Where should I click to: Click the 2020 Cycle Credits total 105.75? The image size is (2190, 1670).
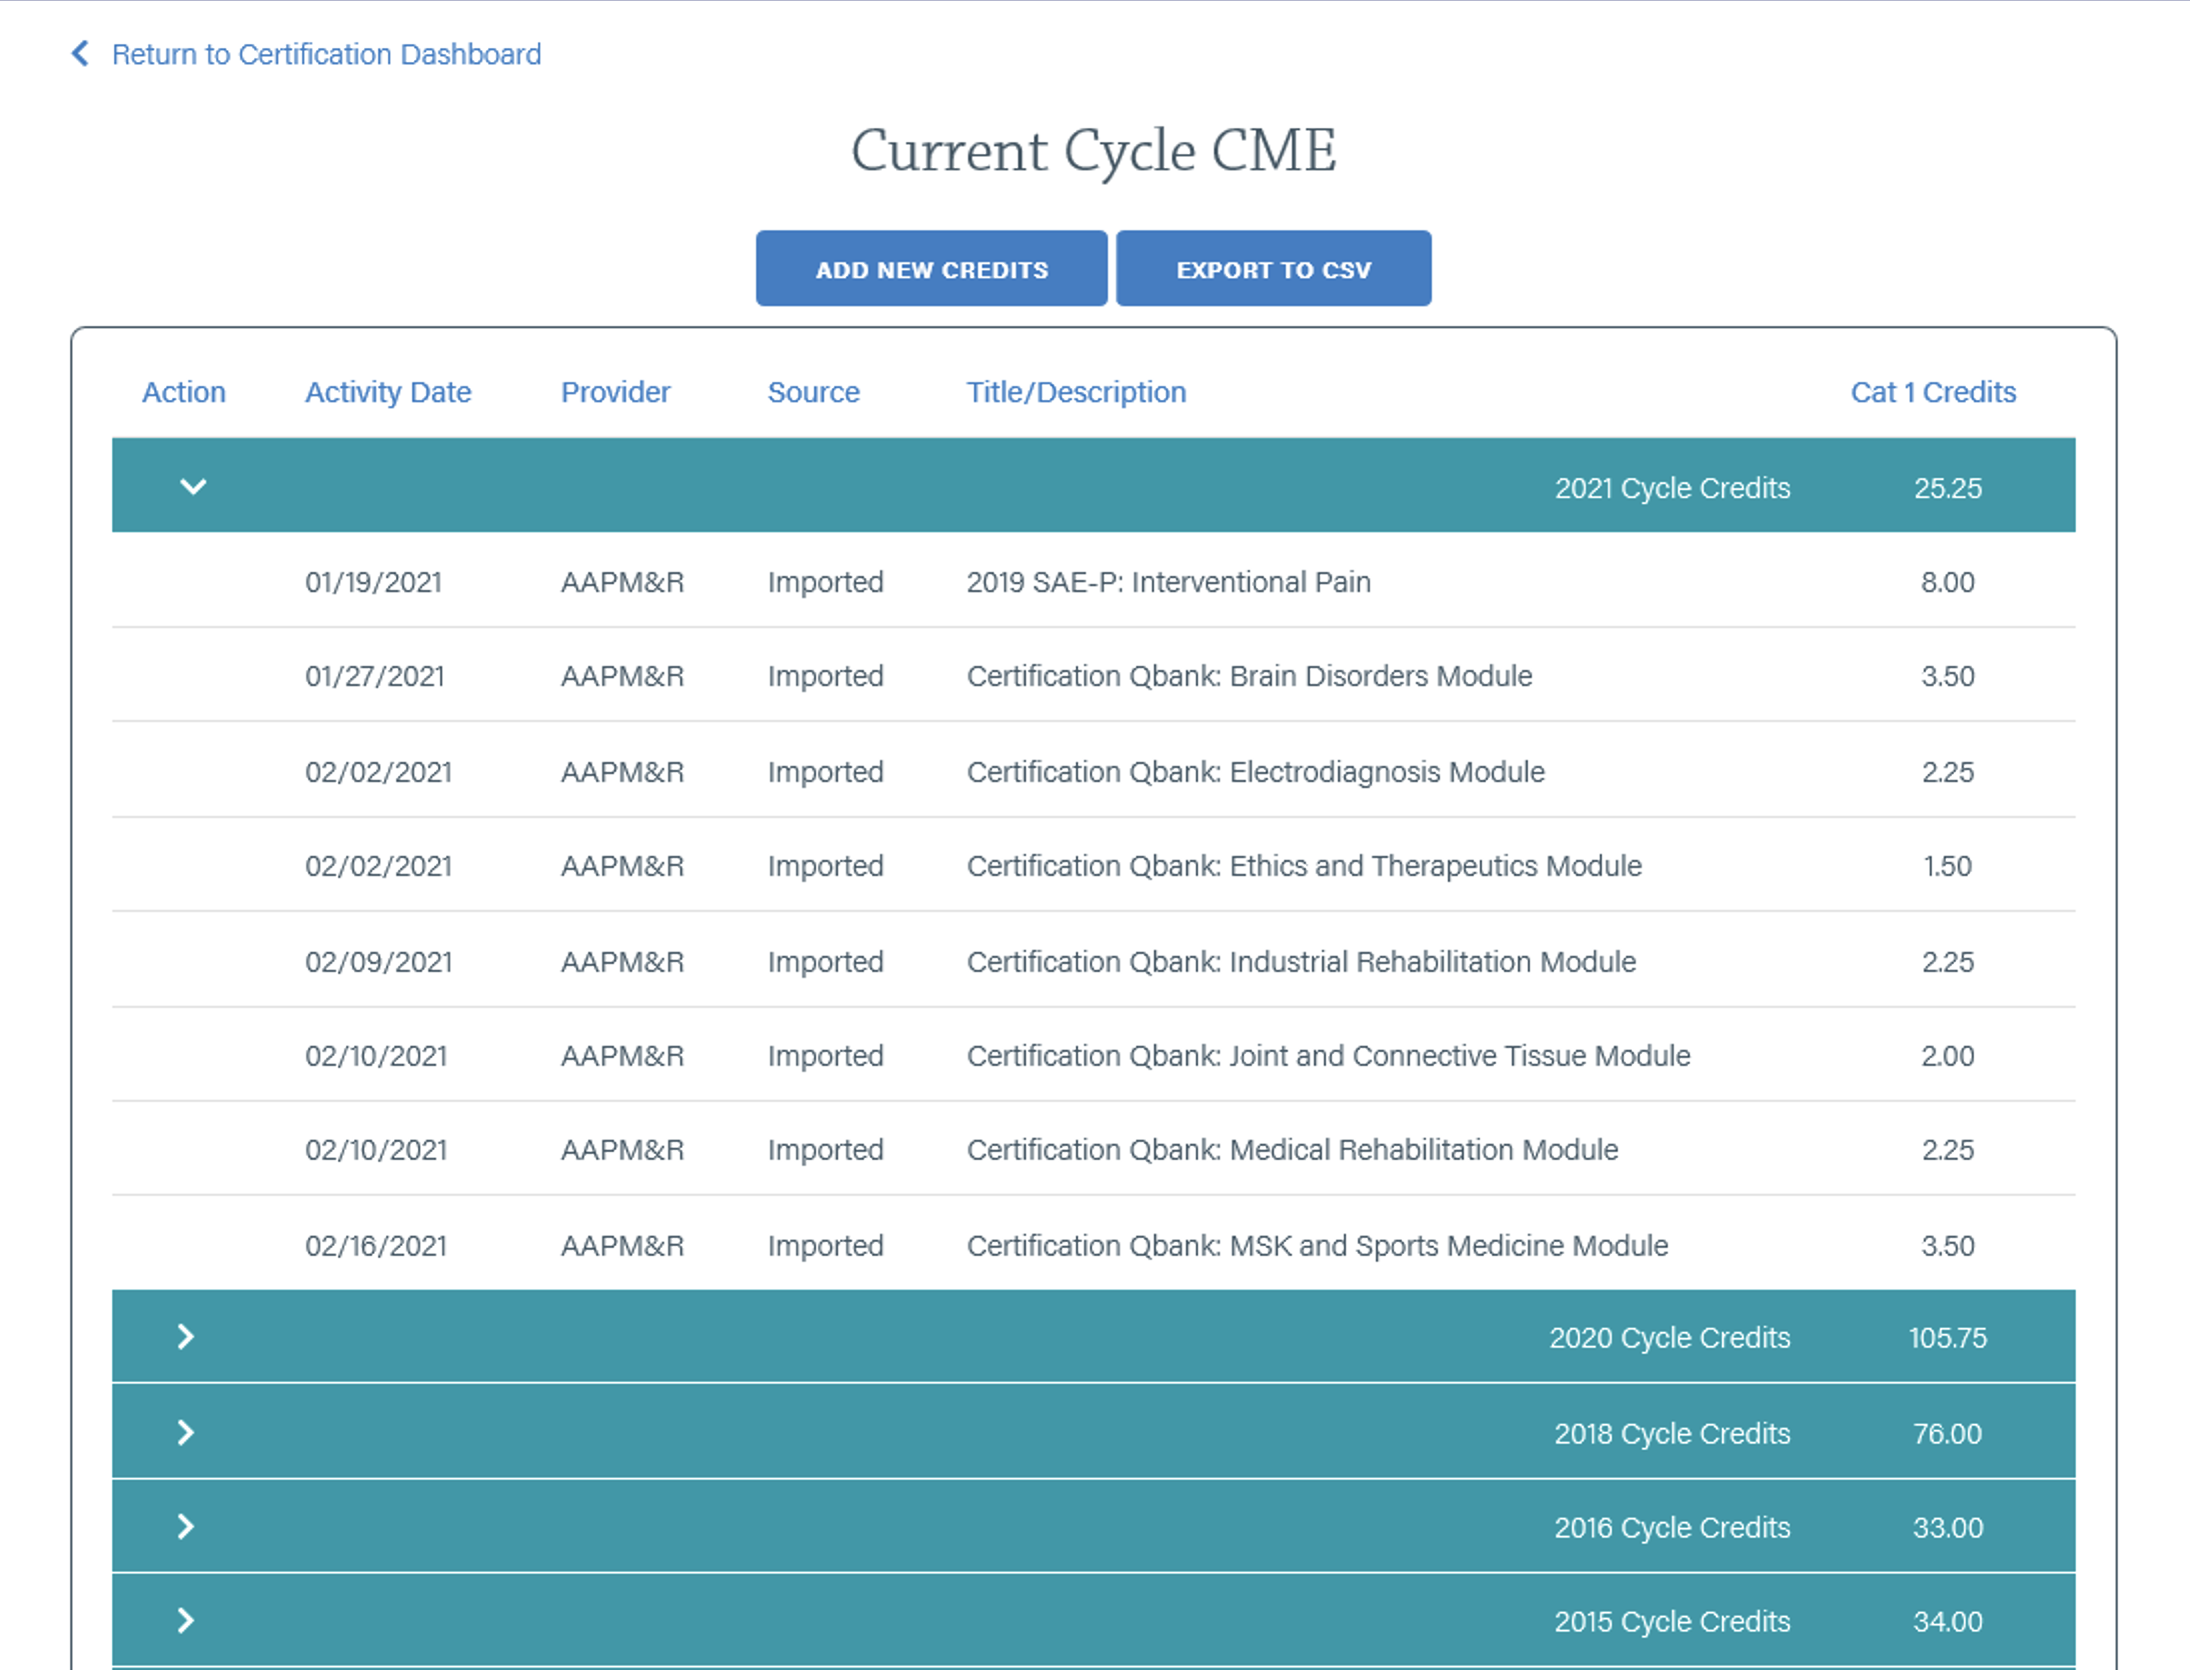1946,1337
